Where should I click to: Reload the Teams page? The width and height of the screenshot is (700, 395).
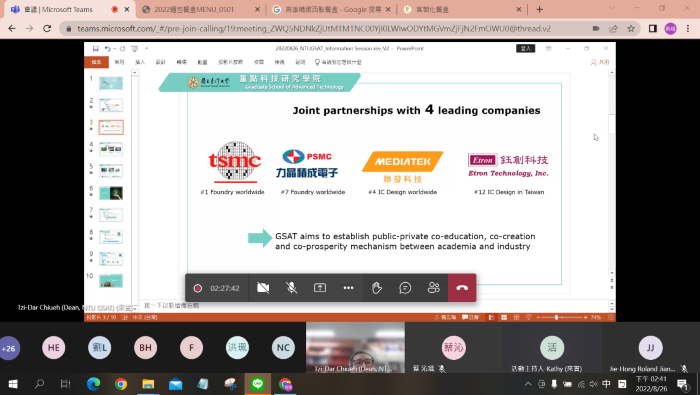pyautogui.click(x=47, y=29)
